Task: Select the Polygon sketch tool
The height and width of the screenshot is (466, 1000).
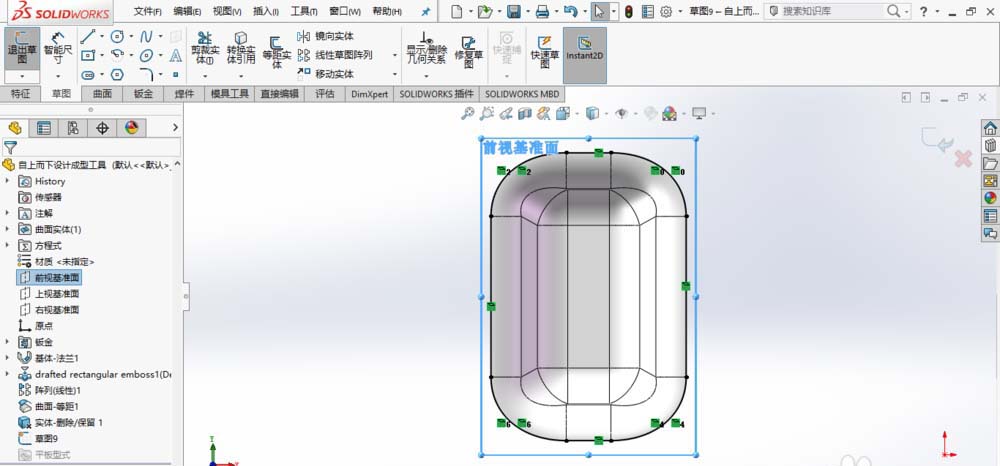Action: 117,75
